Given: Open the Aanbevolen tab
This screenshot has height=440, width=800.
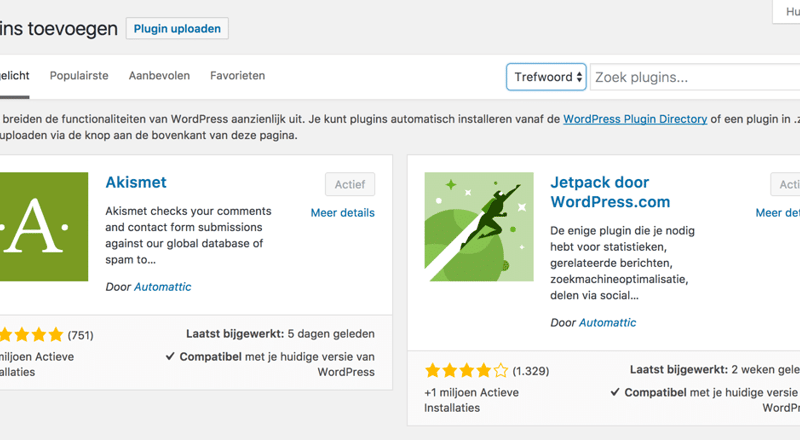Looking at the screenshot, I should pyautogui.click(x=159, y=76).
